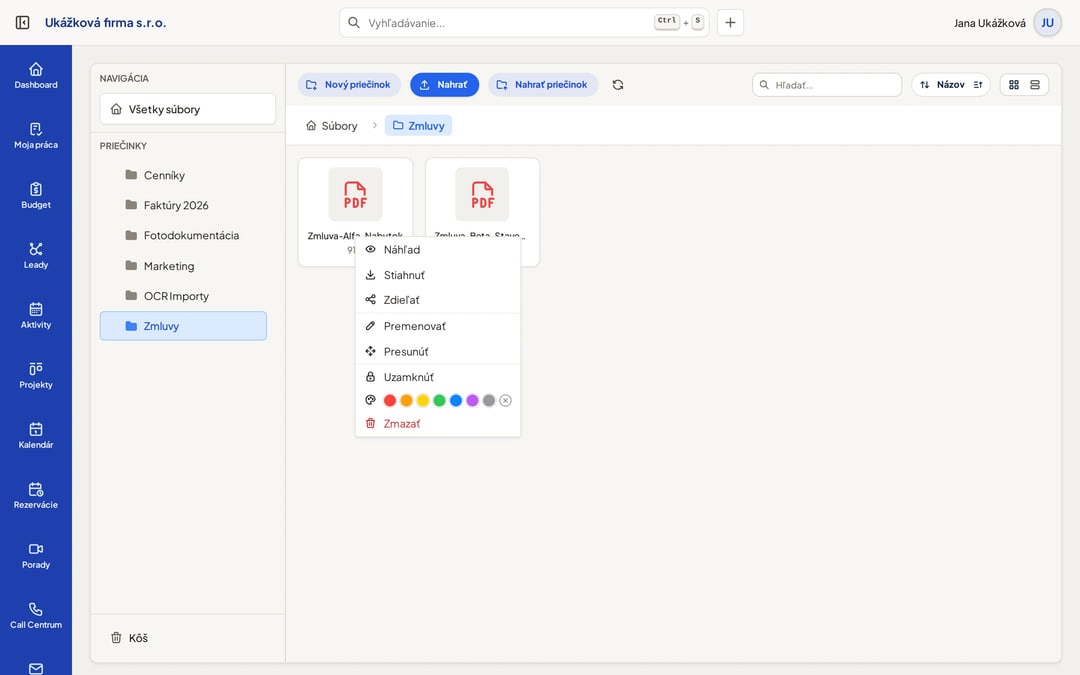Choose Presunúť from context menu
Screen dimensions: 1080x675
[x=437, y=351]
